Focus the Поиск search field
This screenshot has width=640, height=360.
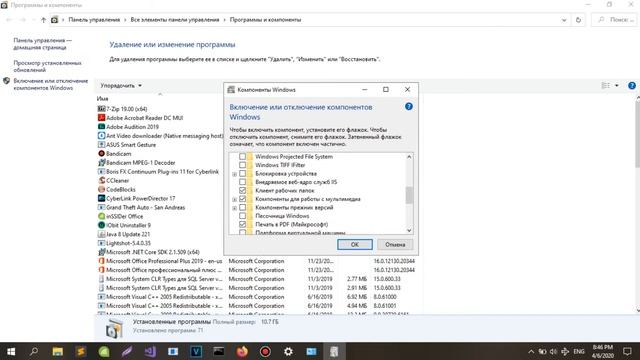[615, 20]
